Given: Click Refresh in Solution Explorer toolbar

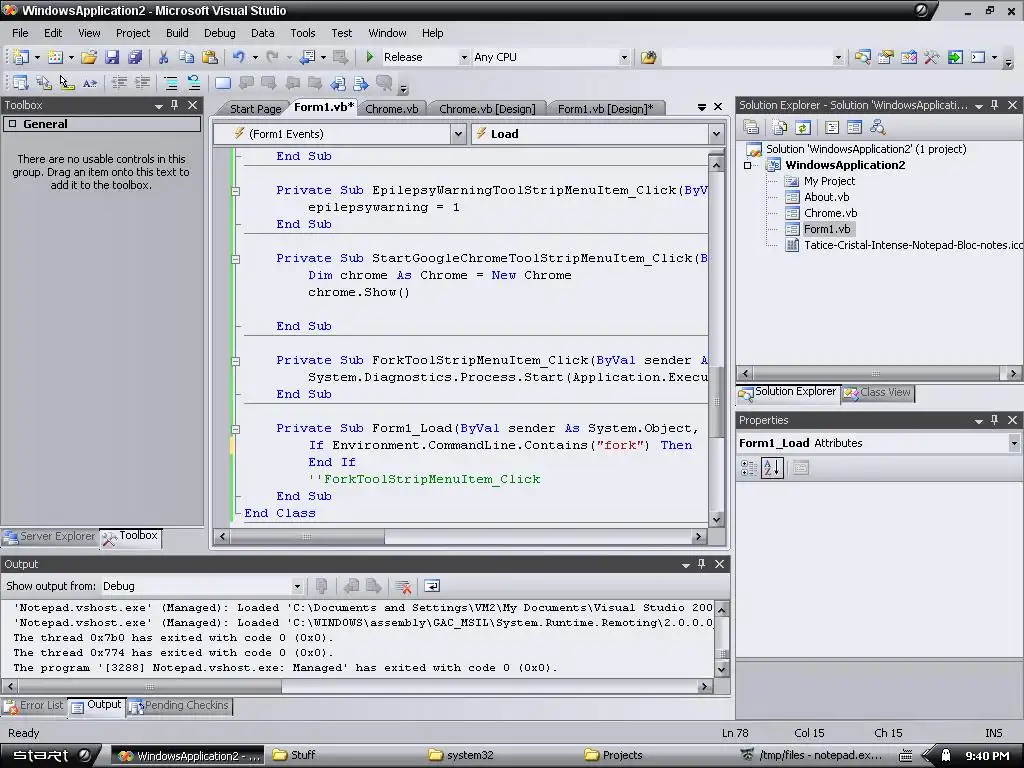Looking at the screenshot, I should 803,127.
